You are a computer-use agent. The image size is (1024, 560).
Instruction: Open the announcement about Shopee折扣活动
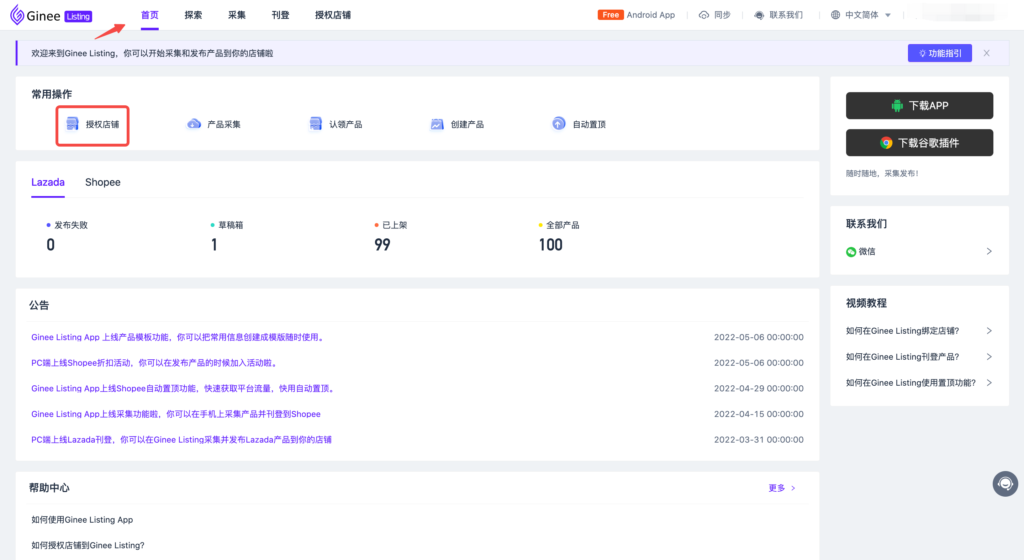point(155,363)
